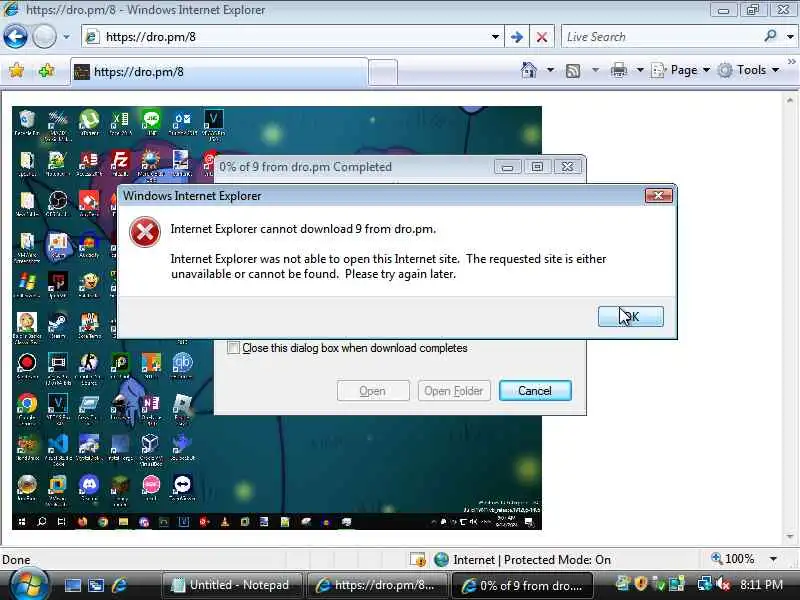Screen dimensions: 800x600
Task: Click the Switch Between Windows quick launch icon
Action: (96, 585)
